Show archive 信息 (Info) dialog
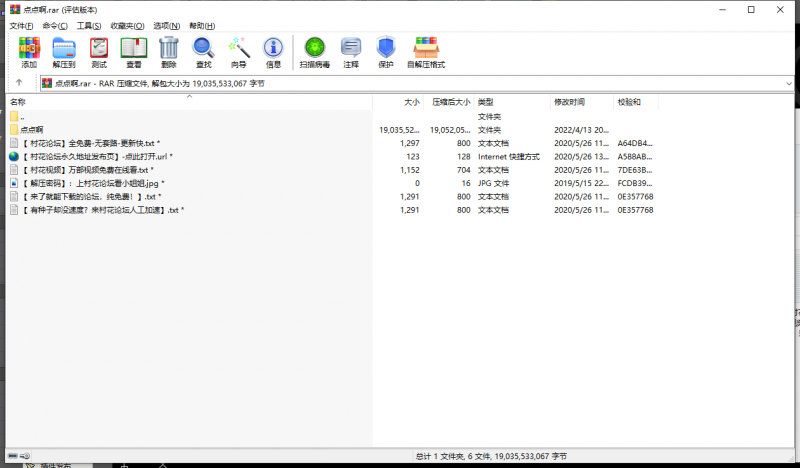 (x=273, y=51)
